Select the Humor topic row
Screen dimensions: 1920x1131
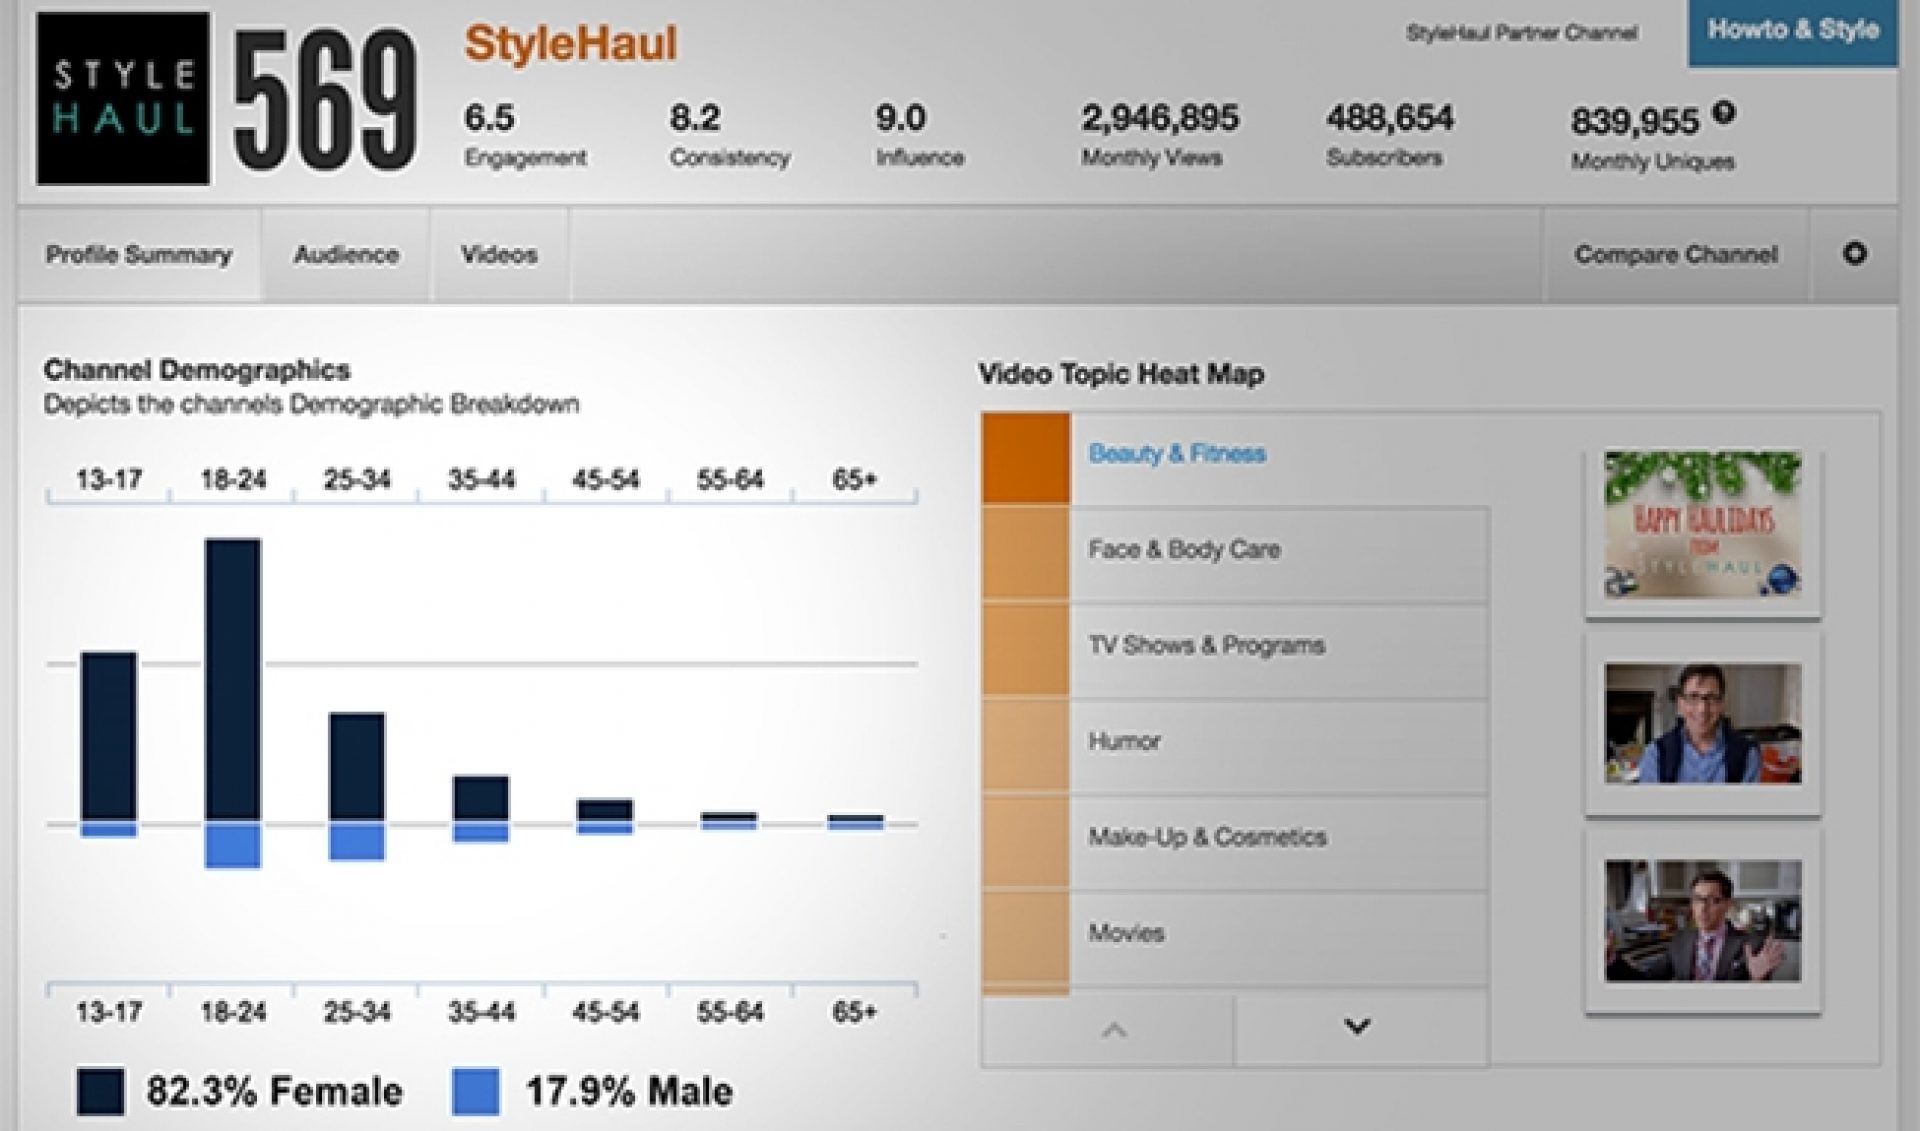1124,741
